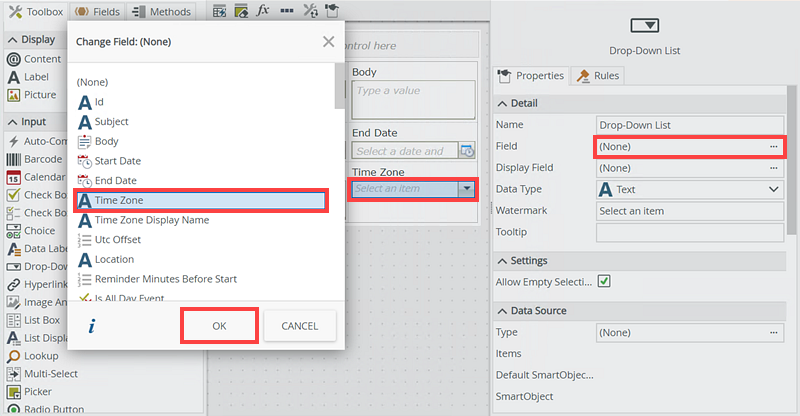Open the End Date calendar picker icon
This screenshot has height=416, width=800.
[x=467, y=151]
